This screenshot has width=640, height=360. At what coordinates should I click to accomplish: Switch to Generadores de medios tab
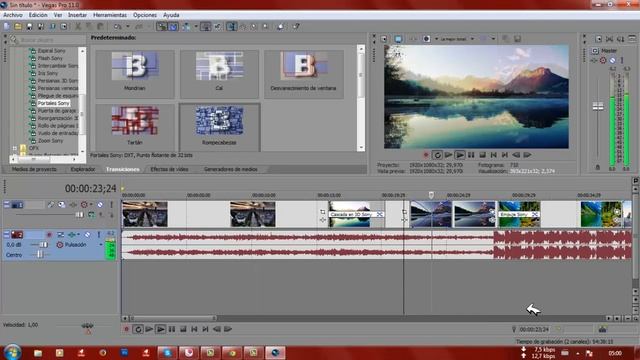pyautogui.click(x=231, y=169)
